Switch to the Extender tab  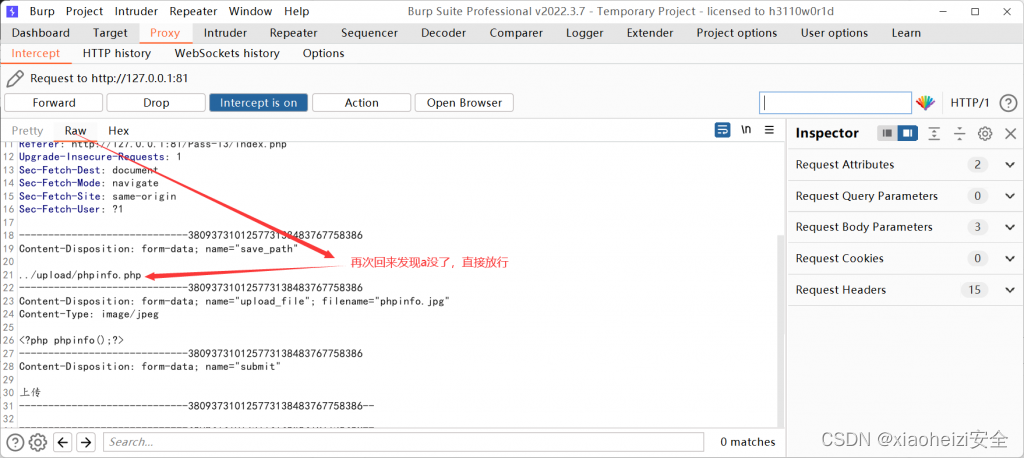point(650,33)
